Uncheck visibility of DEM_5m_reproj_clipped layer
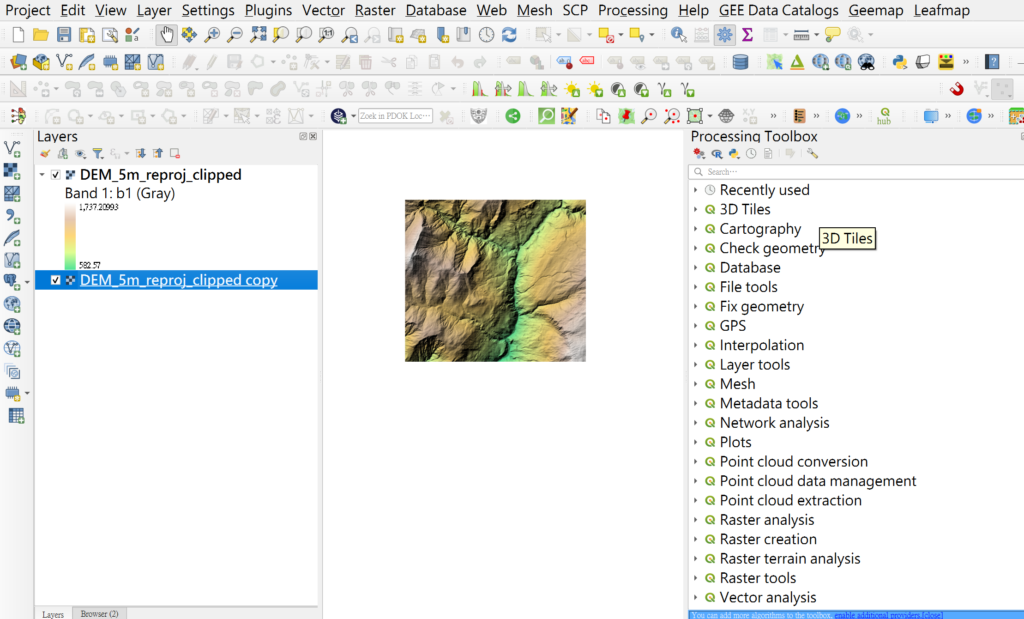 (56, 175)
